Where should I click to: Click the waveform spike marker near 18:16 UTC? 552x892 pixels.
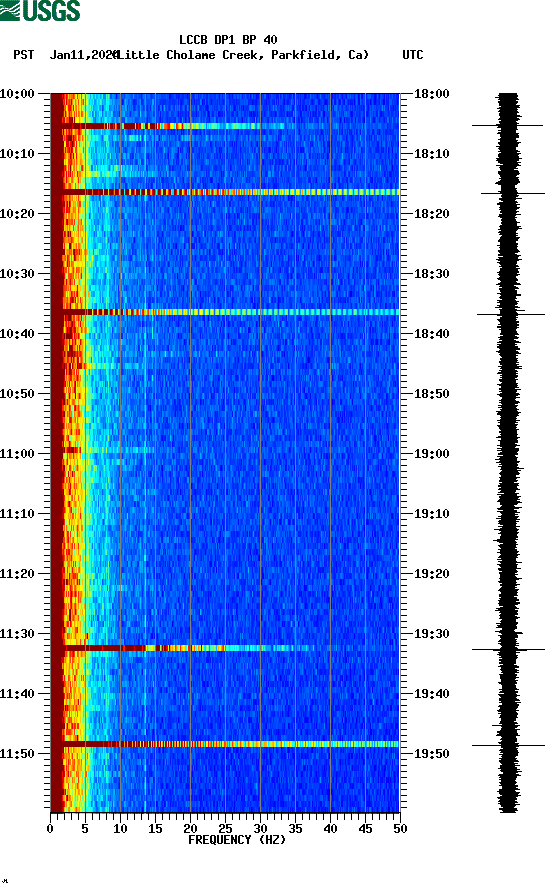tap(513, 193)
